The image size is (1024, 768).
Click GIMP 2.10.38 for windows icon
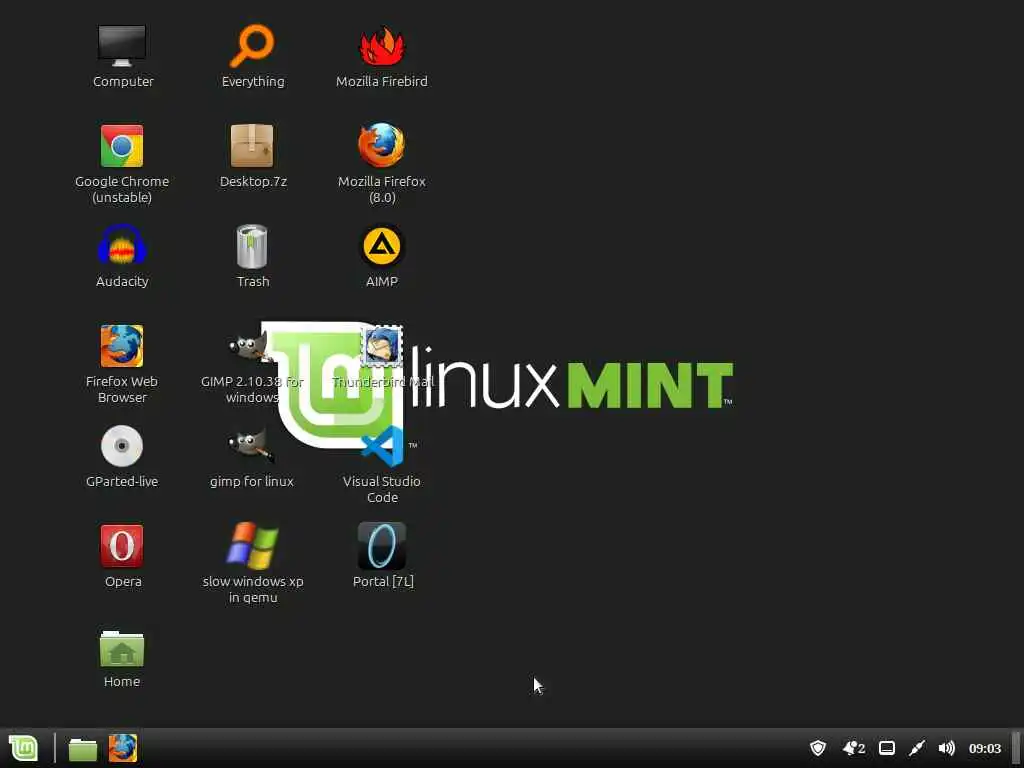coord(251,346)
